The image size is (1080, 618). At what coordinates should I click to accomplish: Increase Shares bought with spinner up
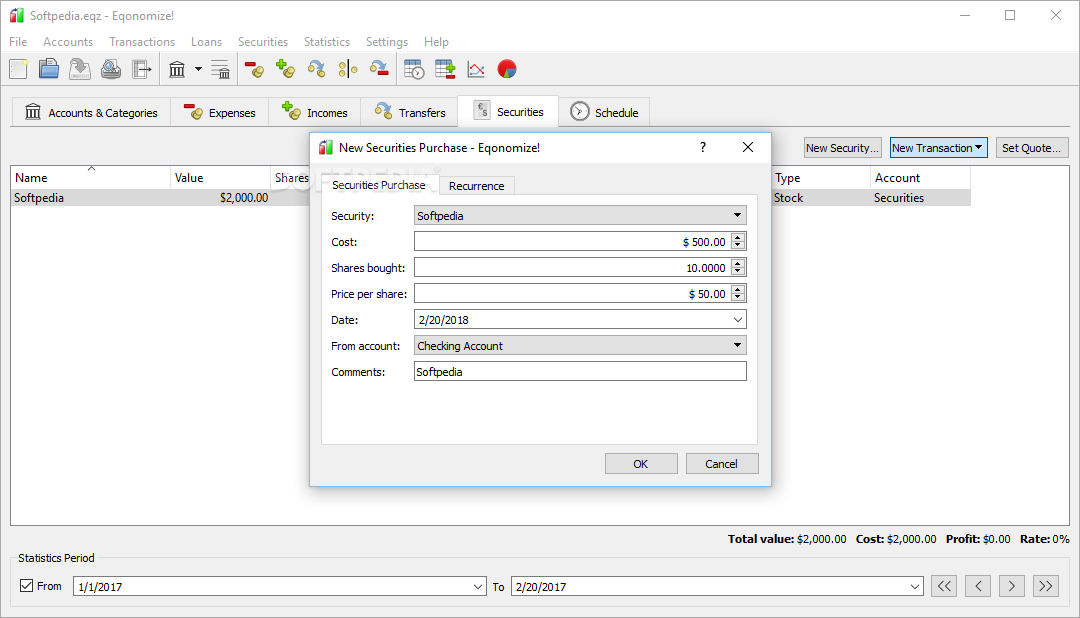[738, 264]
